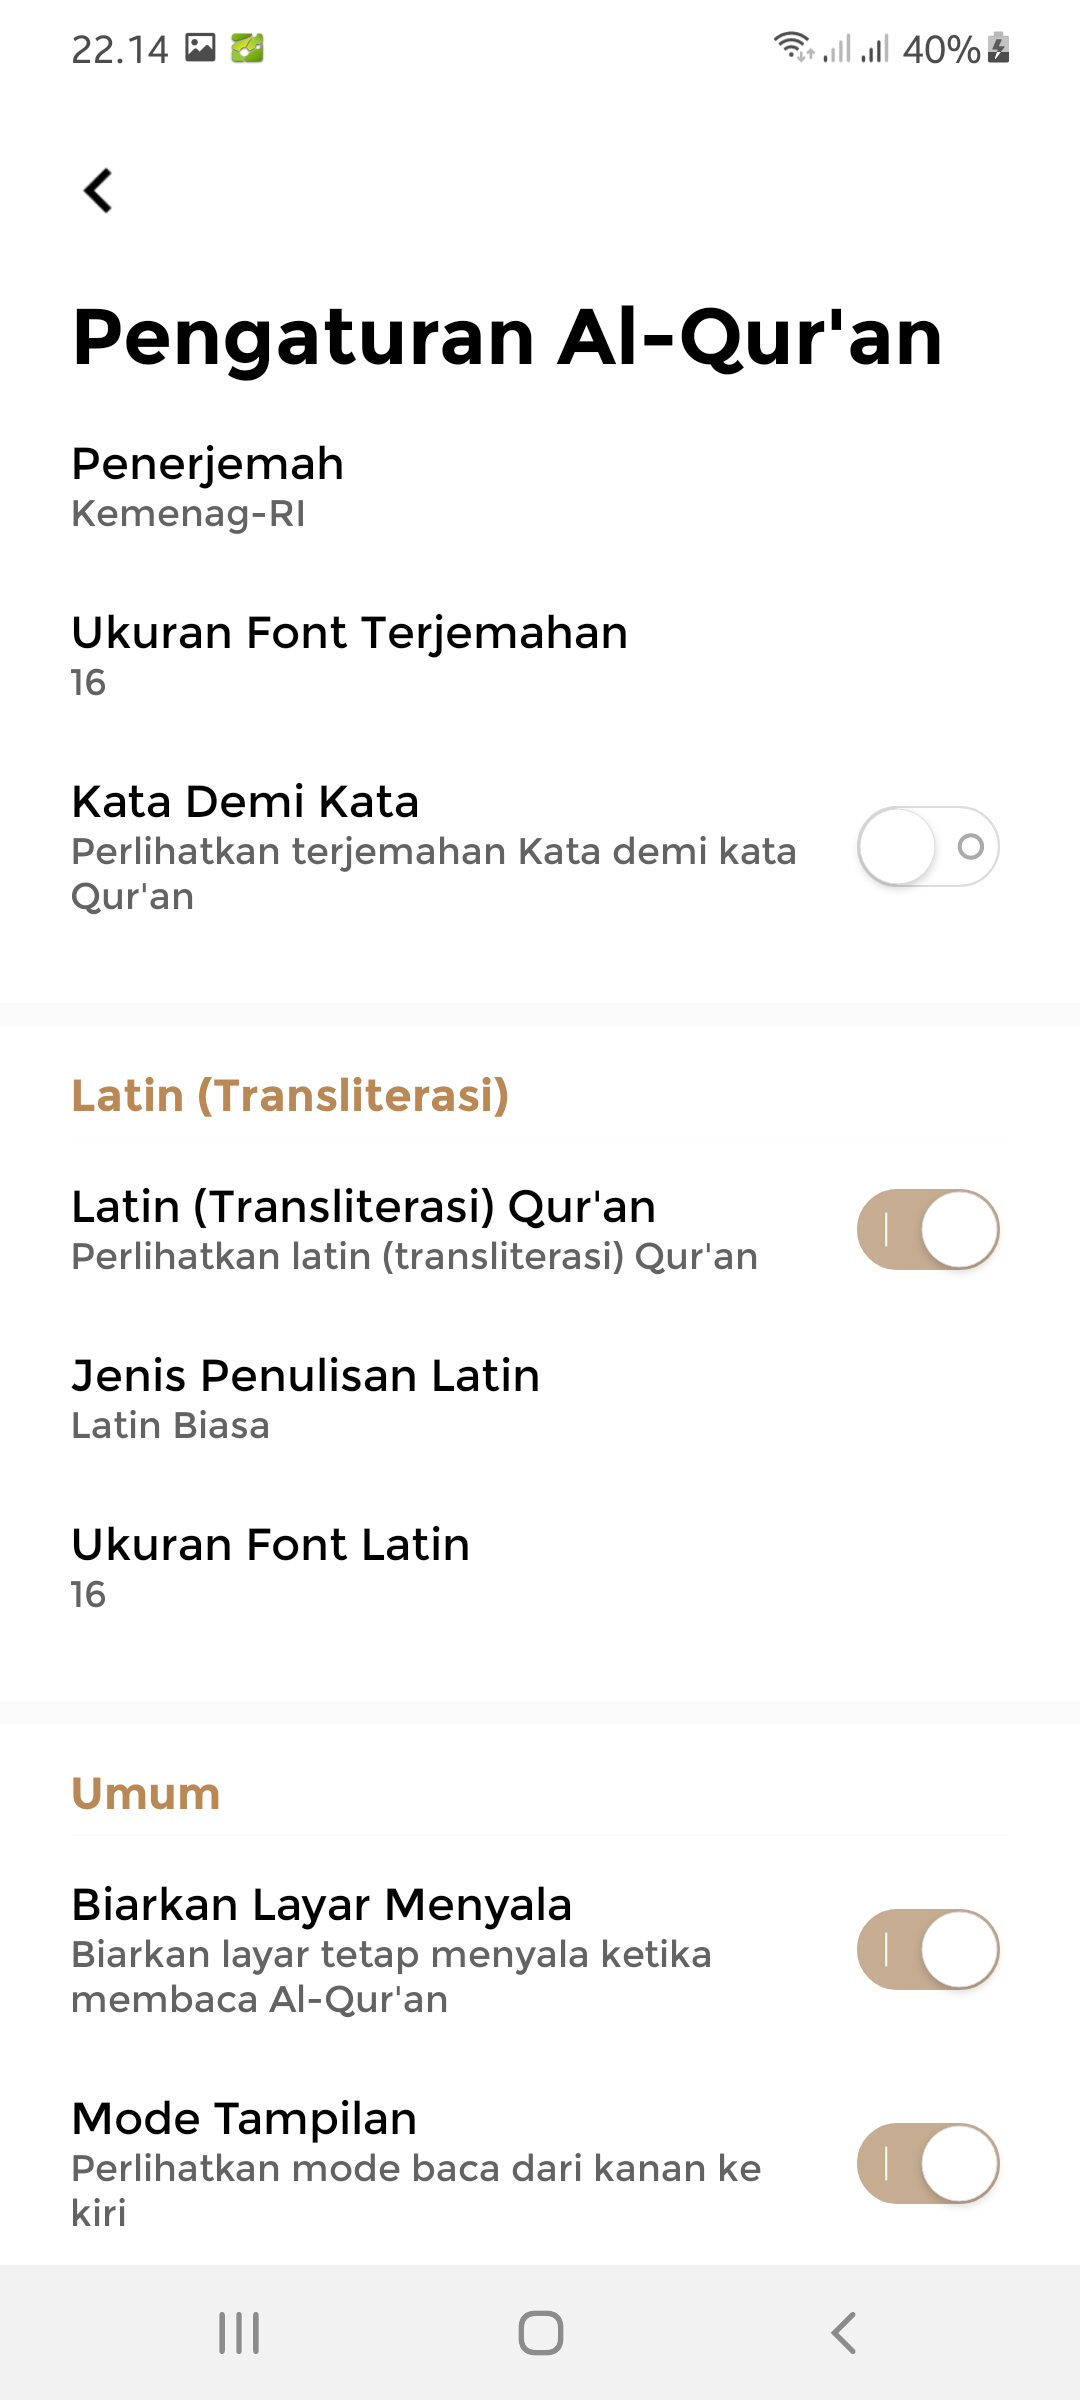1080x2400 pixels.
Task: Select the Latin (Transliterasi) section header
Action: coord(289,1096)
